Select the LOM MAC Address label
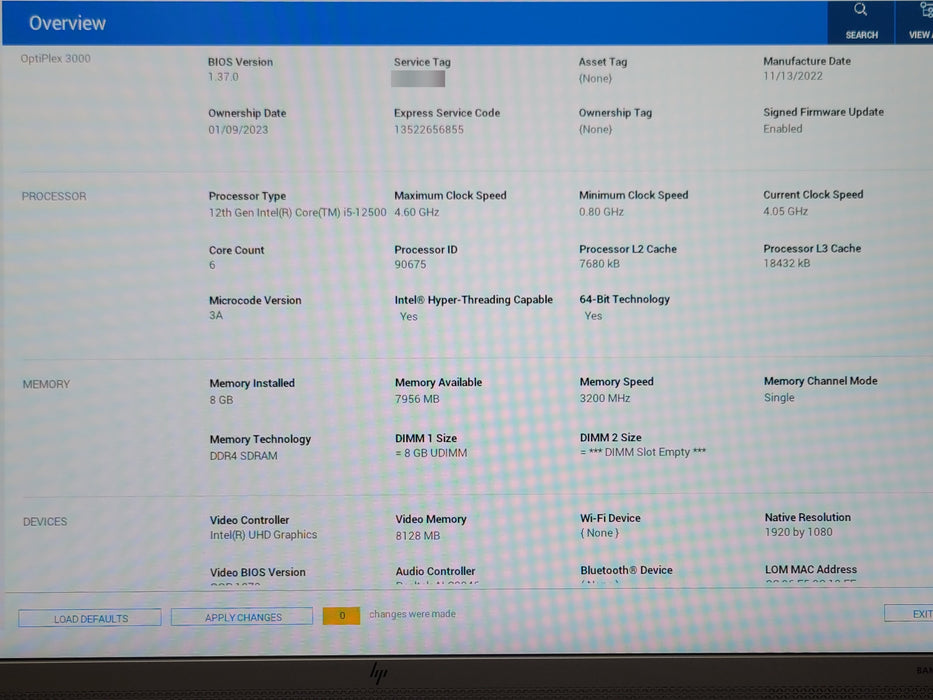This screenshot has width=933, height=700. [x=810, y=569]
